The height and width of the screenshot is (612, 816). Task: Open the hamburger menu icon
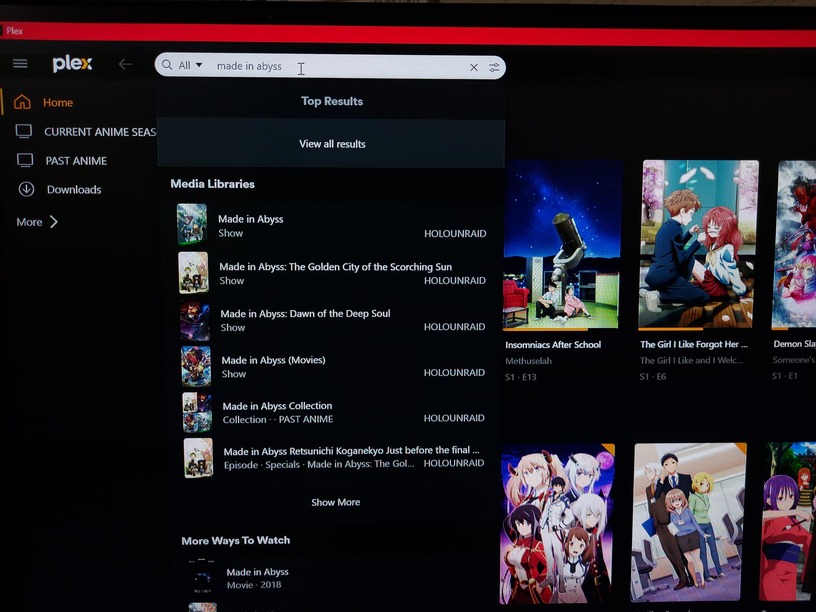click(20, 63)
